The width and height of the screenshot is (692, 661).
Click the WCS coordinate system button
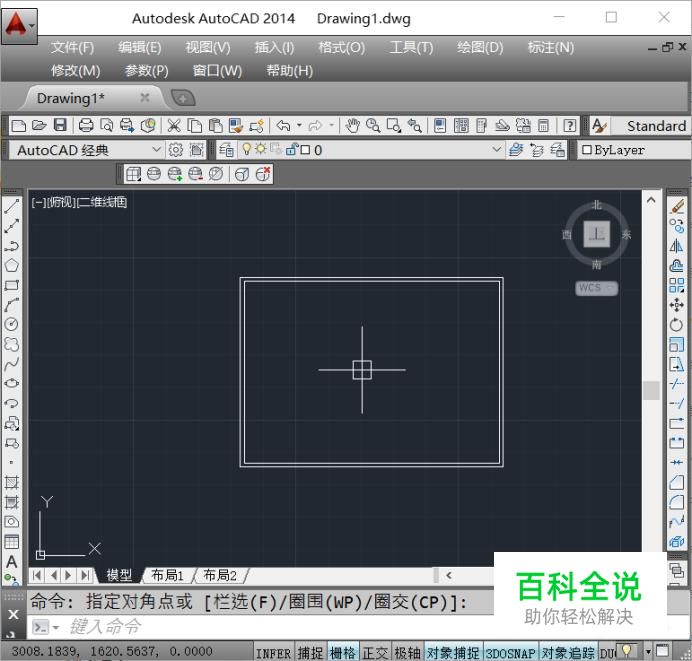point(596,288)
